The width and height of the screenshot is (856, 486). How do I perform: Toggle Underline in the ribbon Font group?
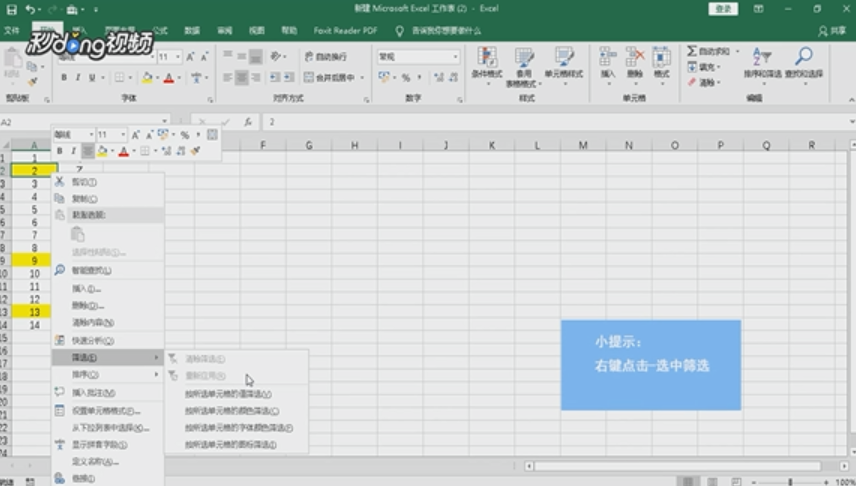coord(92,78)
